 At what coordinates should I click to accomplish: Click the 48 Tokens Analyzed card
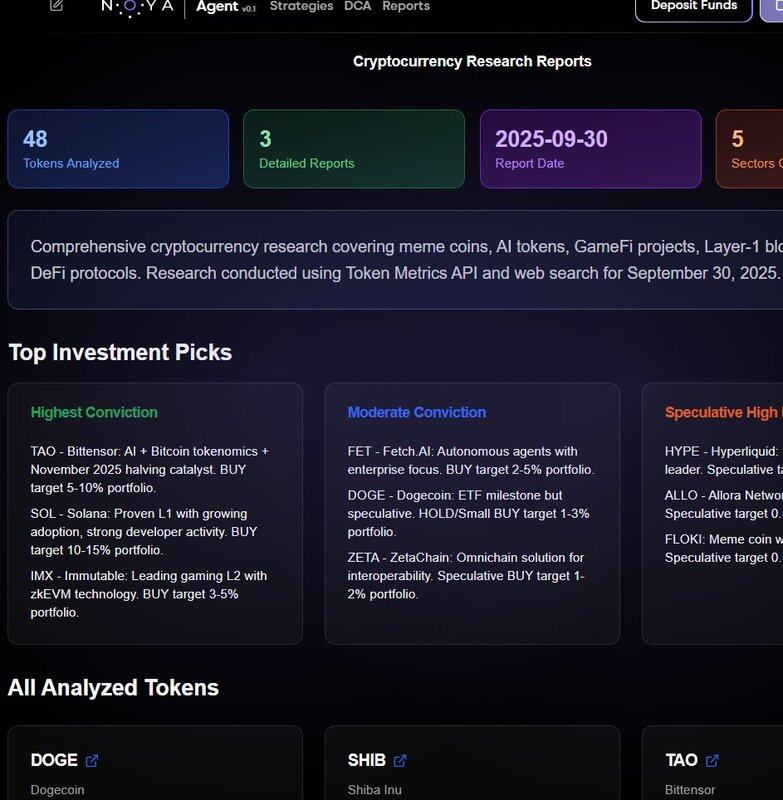[118, 149]
